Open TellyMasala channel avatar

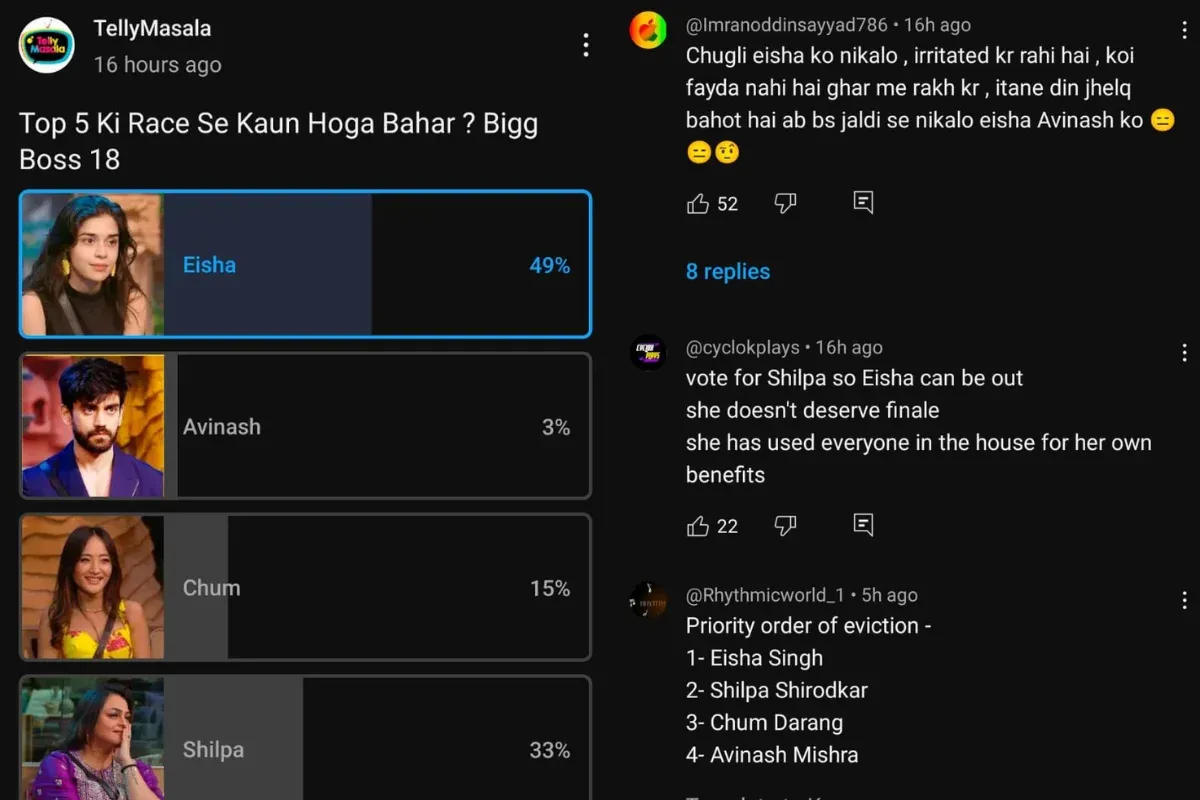tap(47, 45)
